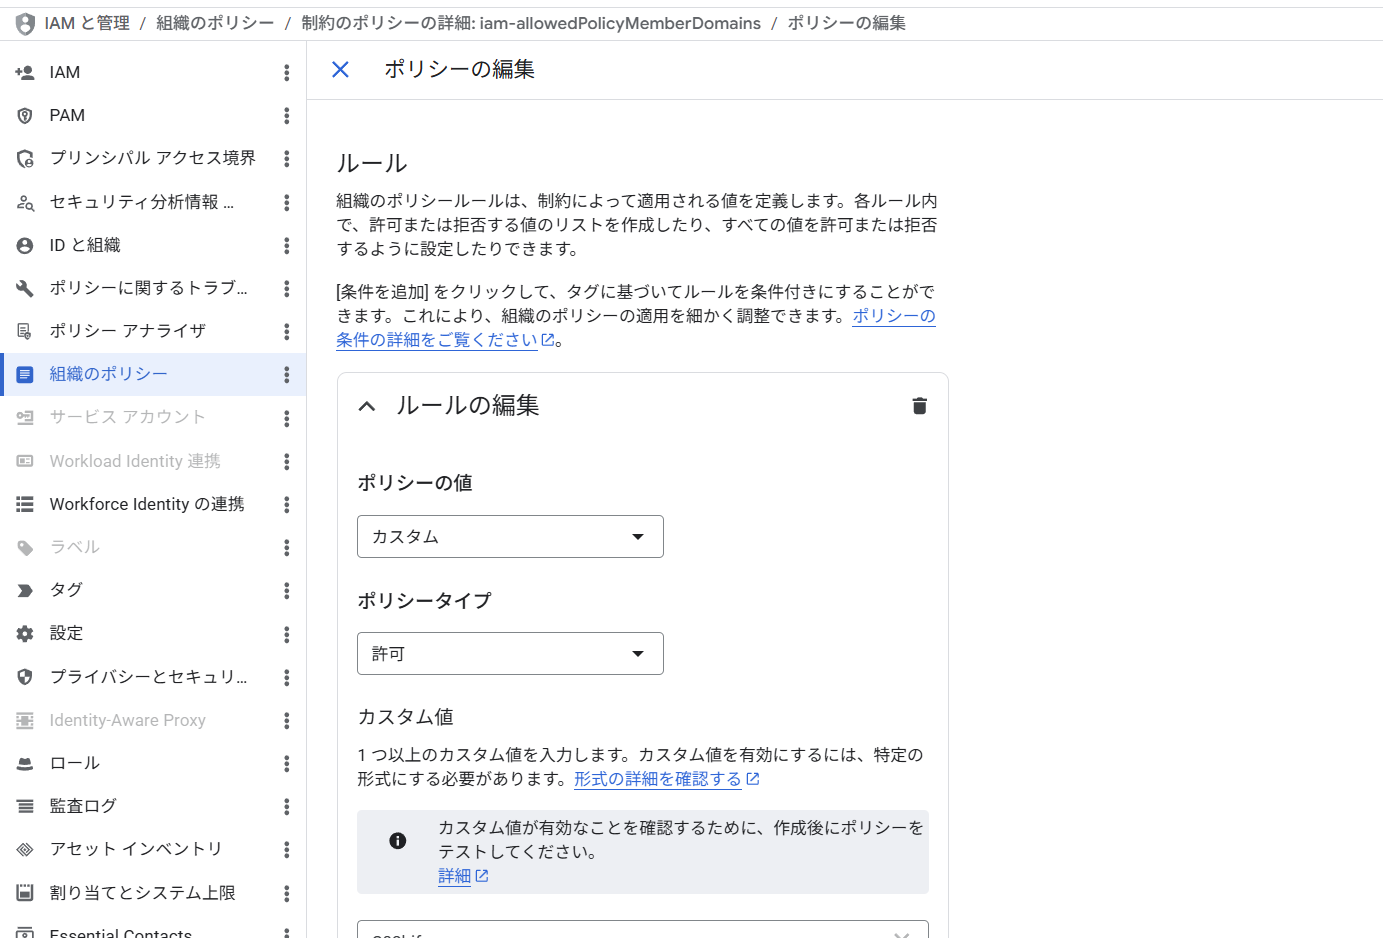The image size is (1383, 938).
Task: Click the プリンシパル アクセス境界 icon
Action: click(25, 158)
